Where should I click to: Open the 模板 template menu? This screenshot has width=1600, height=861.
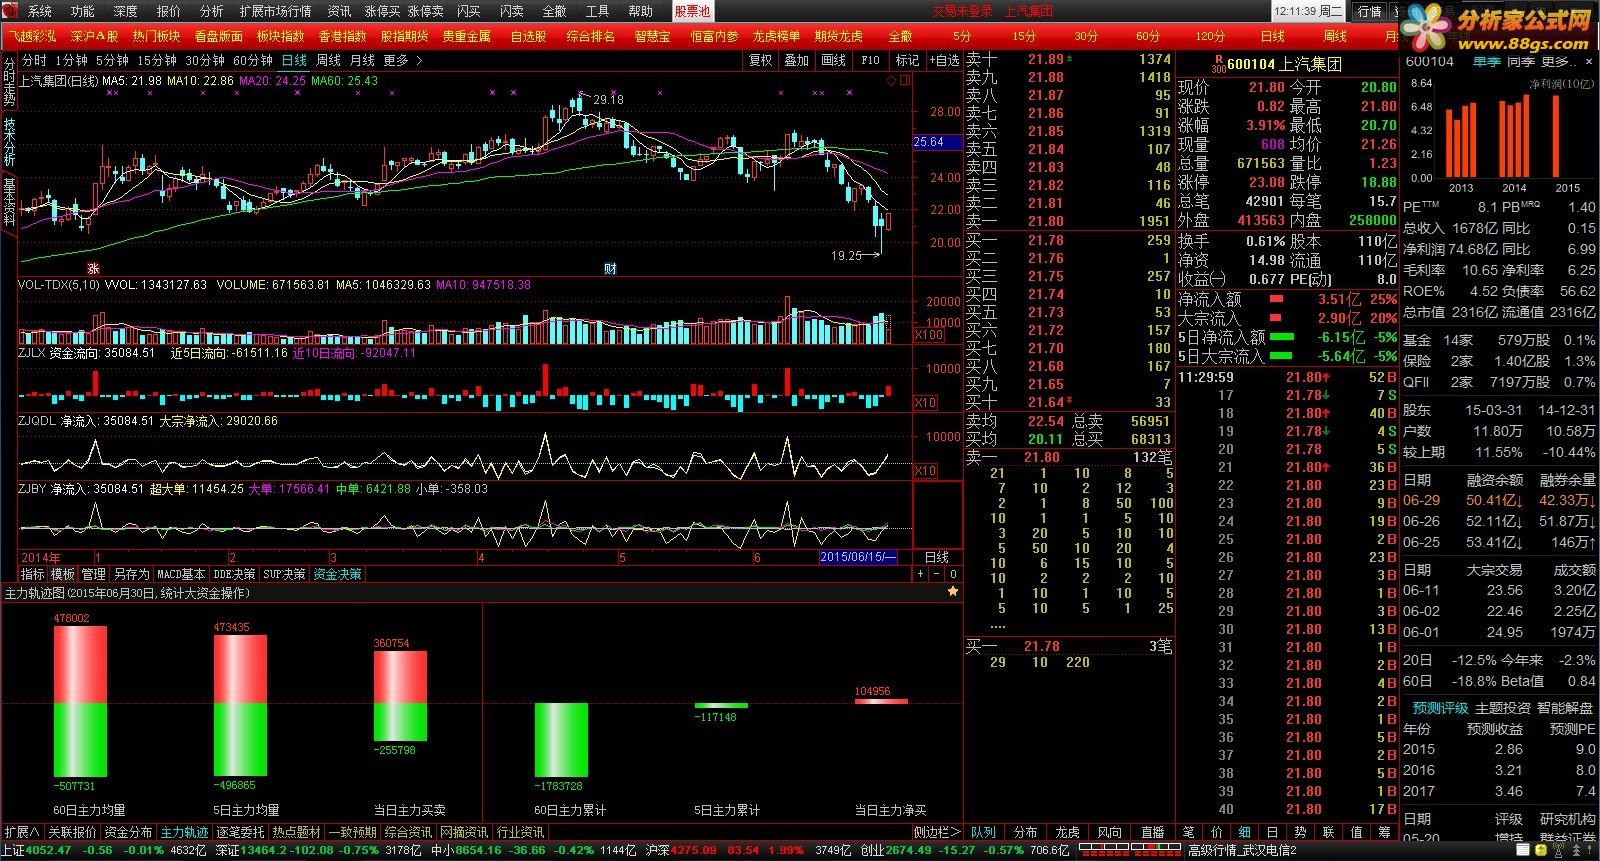[x=63, y=574]
